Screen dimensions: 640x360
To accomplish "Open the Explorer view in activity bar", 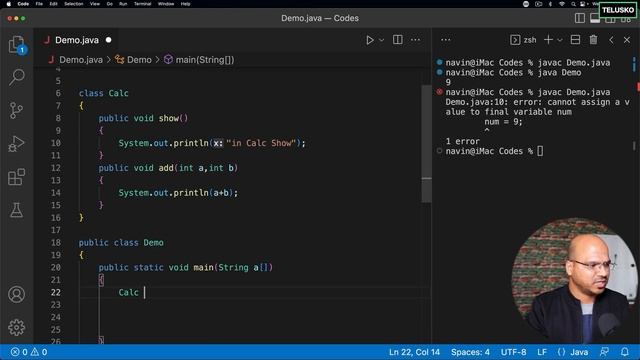I will [17, 44].
